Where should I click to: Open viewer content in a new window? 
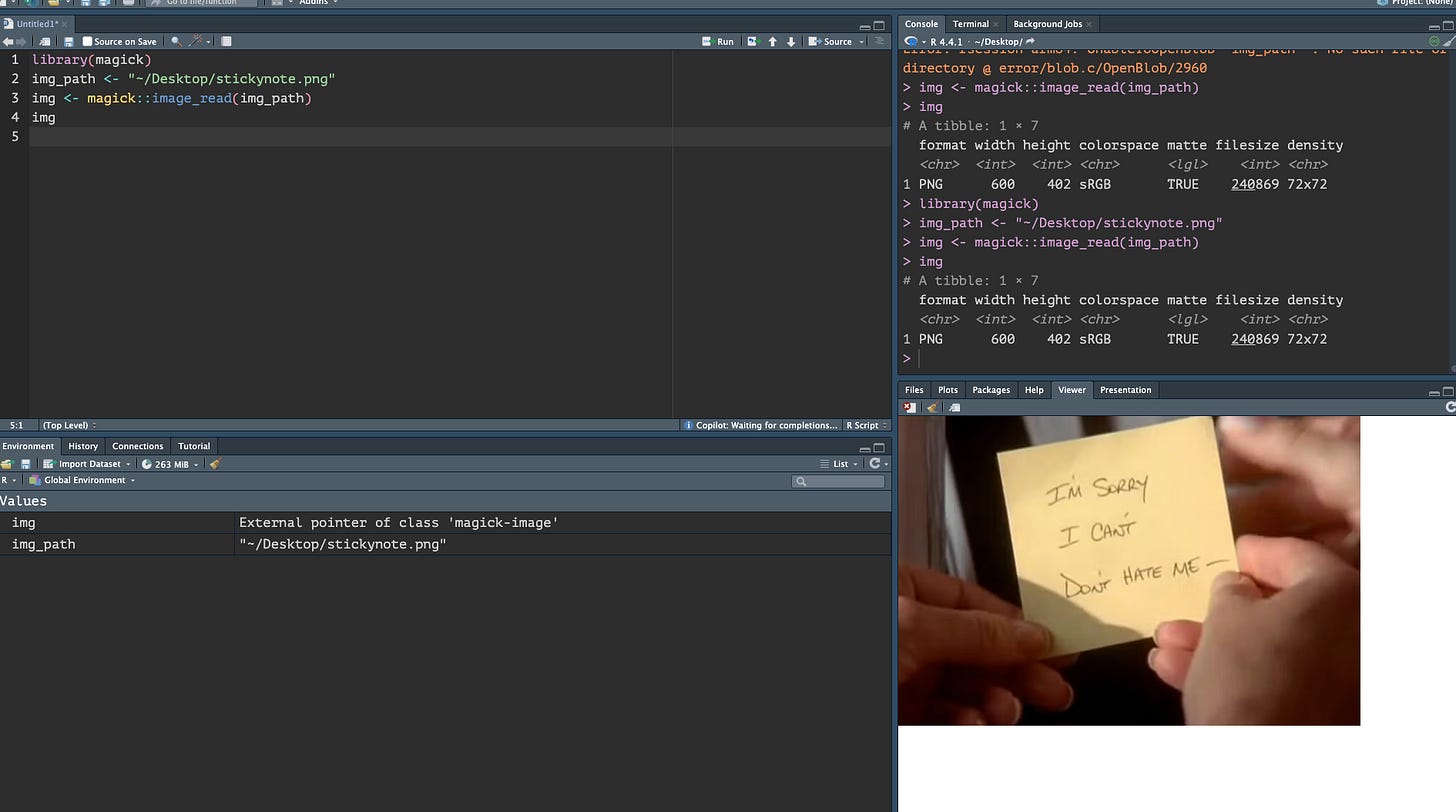point(955,408)
